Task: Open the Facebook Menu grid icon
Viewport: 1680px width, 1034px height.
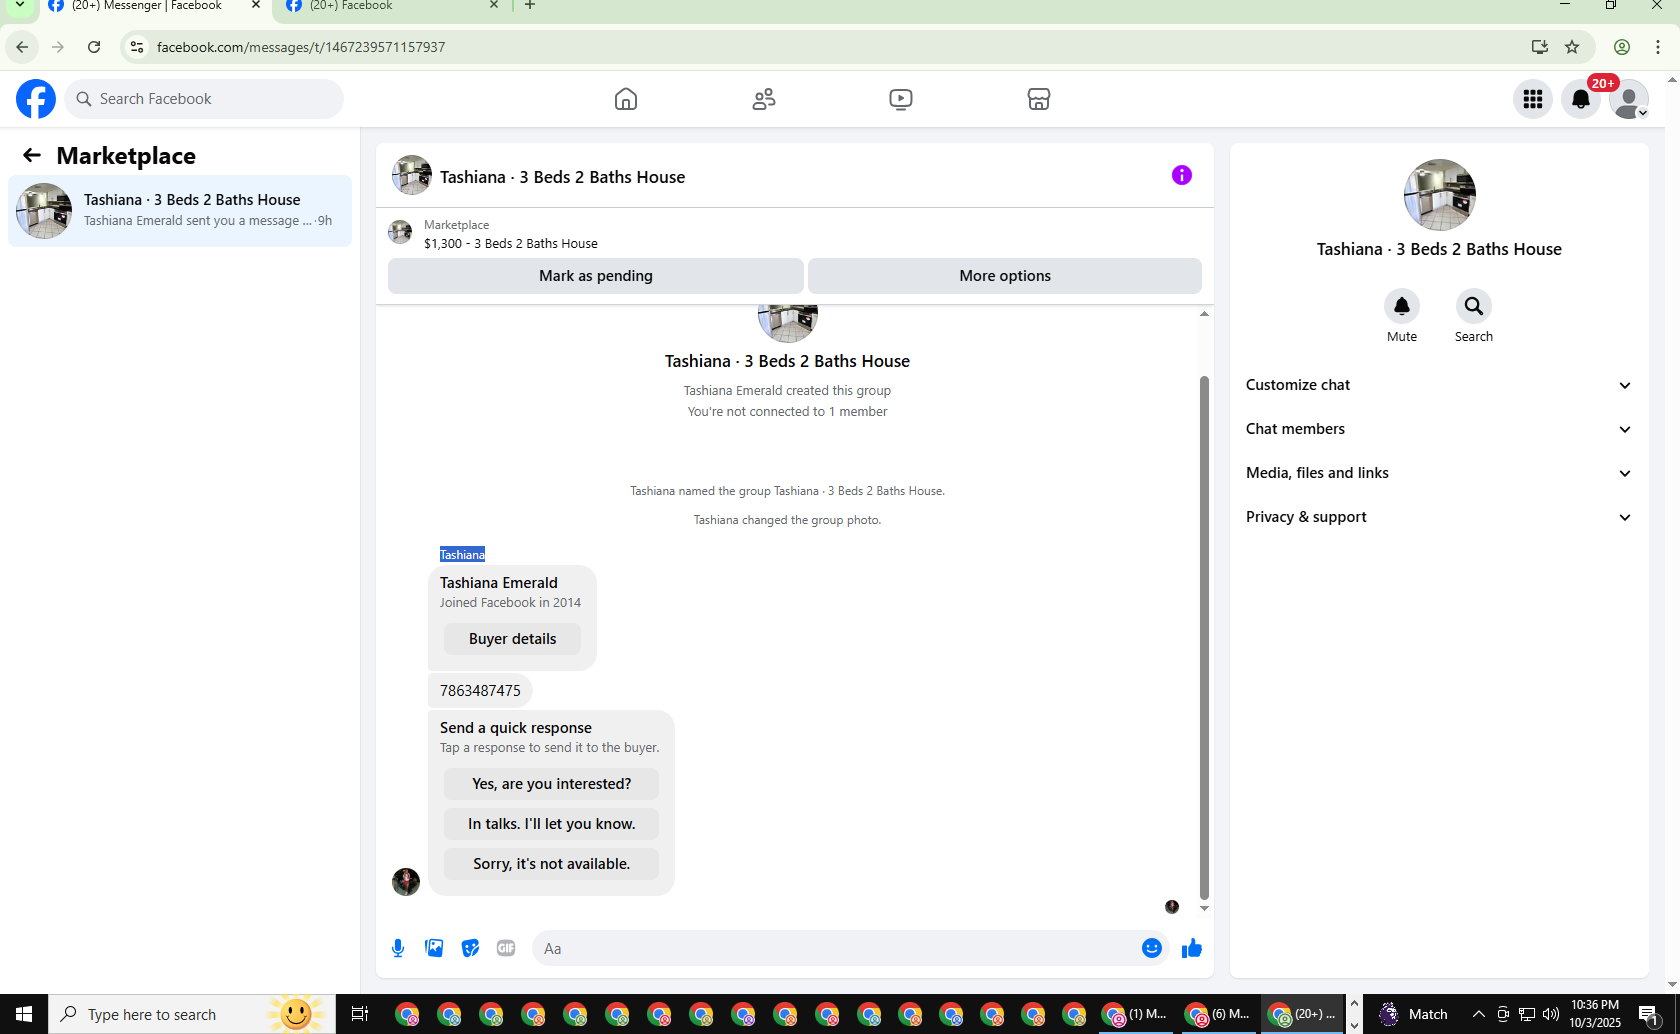Action: click(1533, 99)
